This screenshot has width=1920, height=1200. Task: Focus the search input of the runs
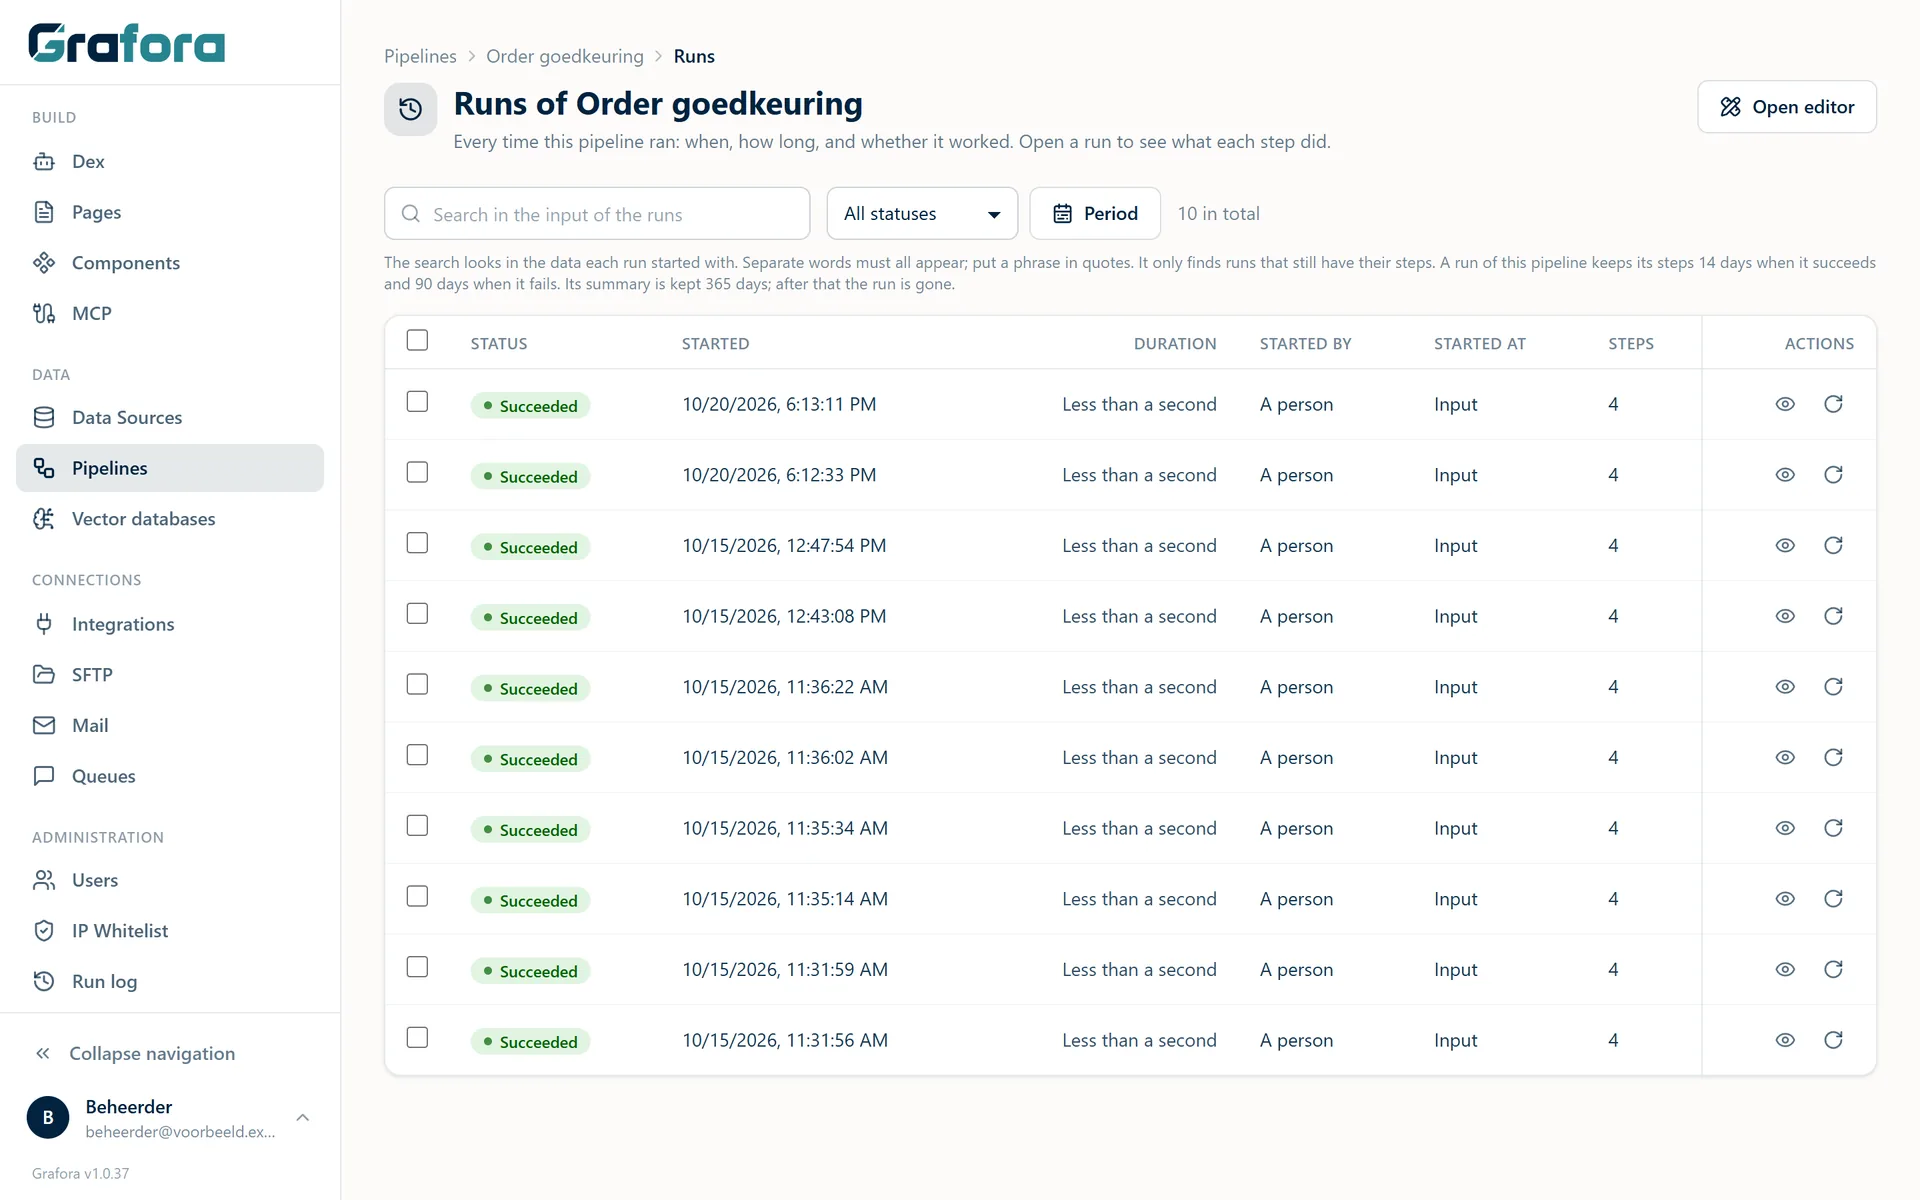pyautogui.click(x=597, y=213)
